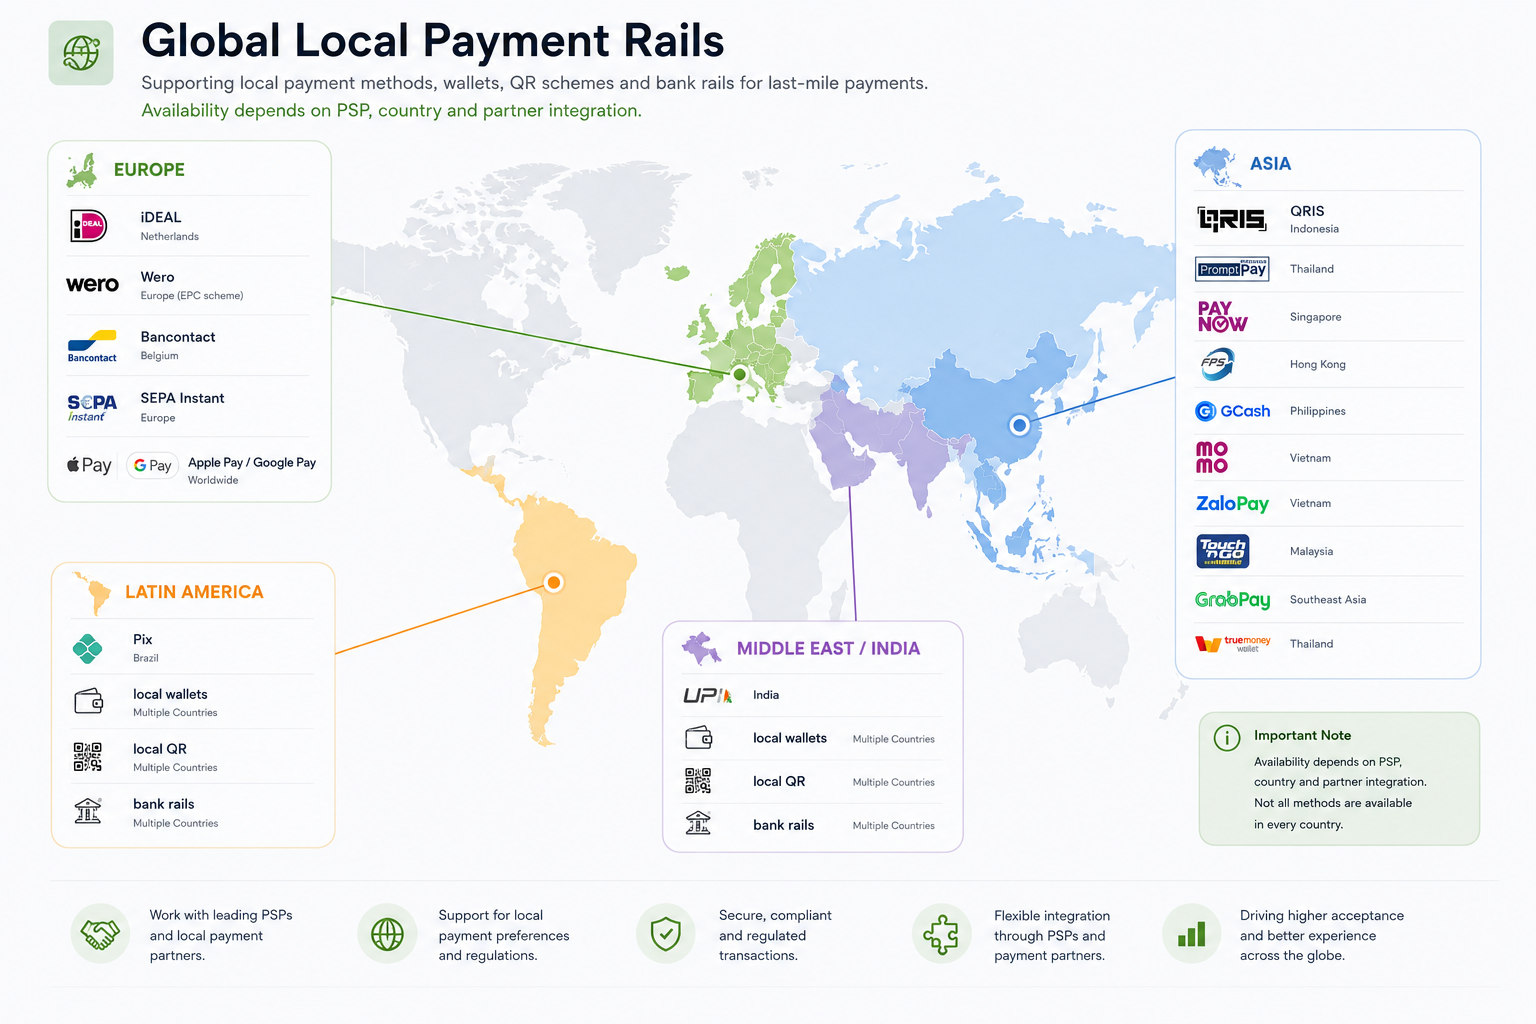Click the Europe map icon in panel header
This screenshot has width=1536, height=1024.
(82, 171)
